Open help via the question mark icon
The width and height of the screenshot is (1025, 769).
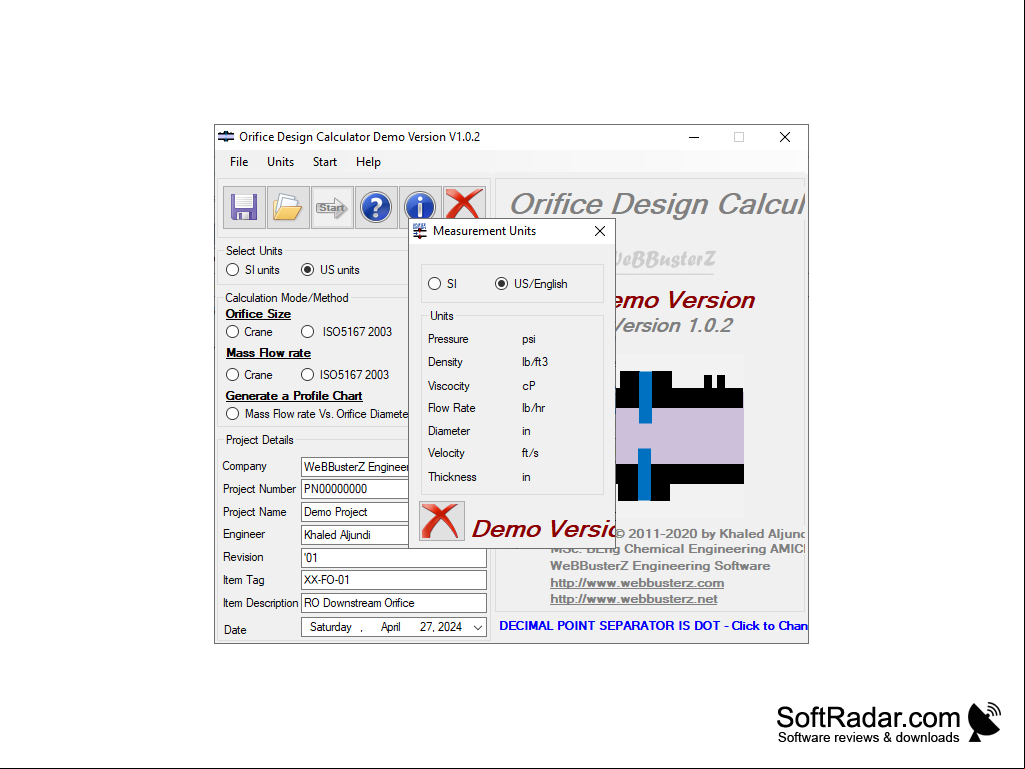point(376,207)
